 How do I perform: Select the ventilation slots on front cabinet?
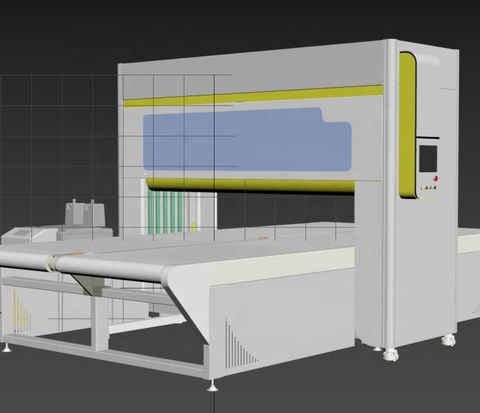pos(241,344)
